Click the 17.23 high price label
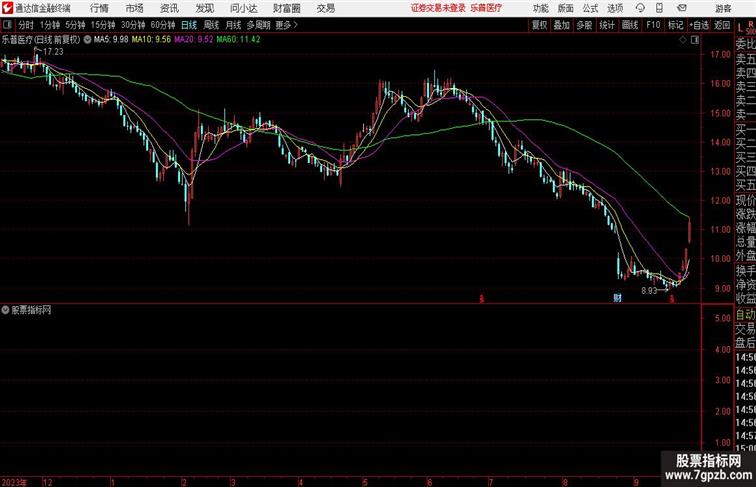Screen dimensions: 756x487 coord(53,52)
